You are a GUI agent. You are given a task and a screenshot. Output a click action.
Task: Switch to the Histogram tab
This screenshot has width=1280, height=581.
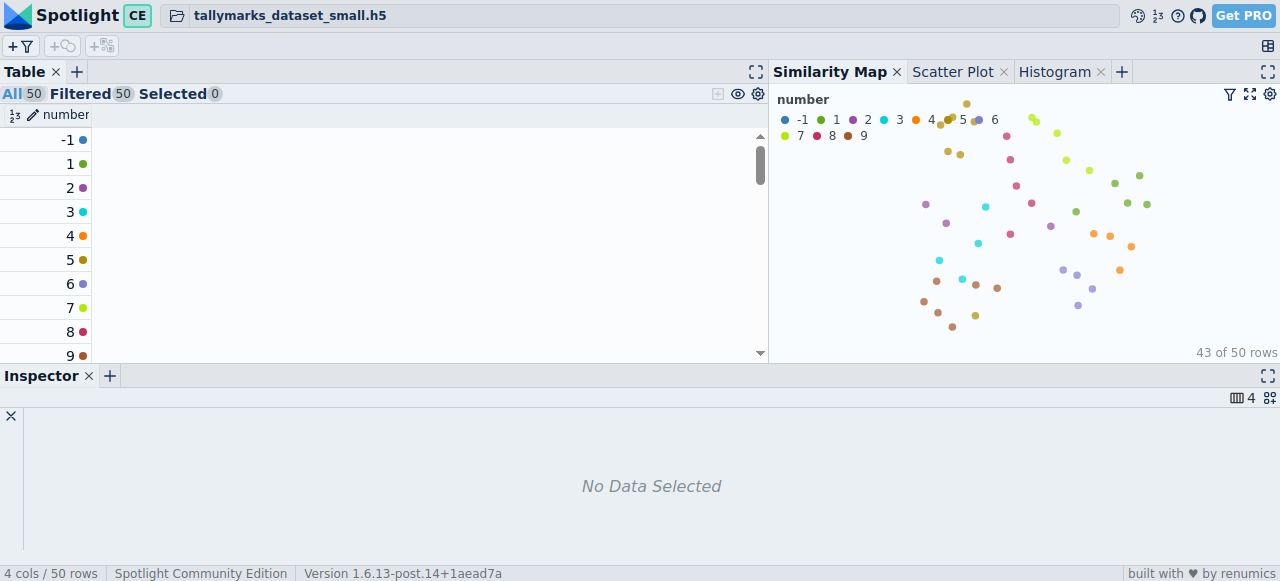tap(1054, 72)
